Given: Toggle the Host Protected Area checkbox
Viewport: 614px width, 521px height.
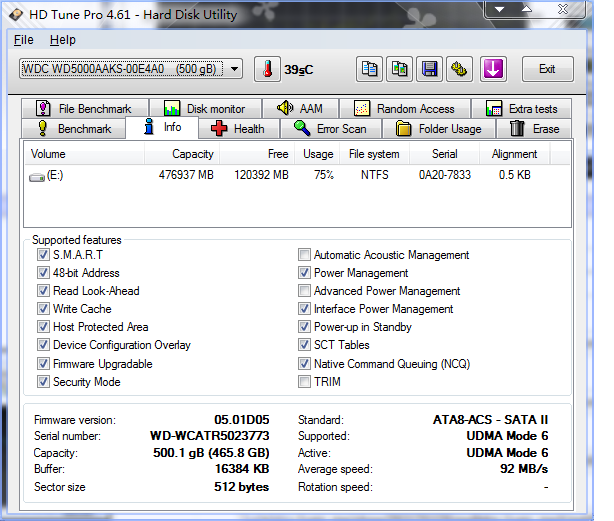Looking at the screenshot, I should pos(43,327).
